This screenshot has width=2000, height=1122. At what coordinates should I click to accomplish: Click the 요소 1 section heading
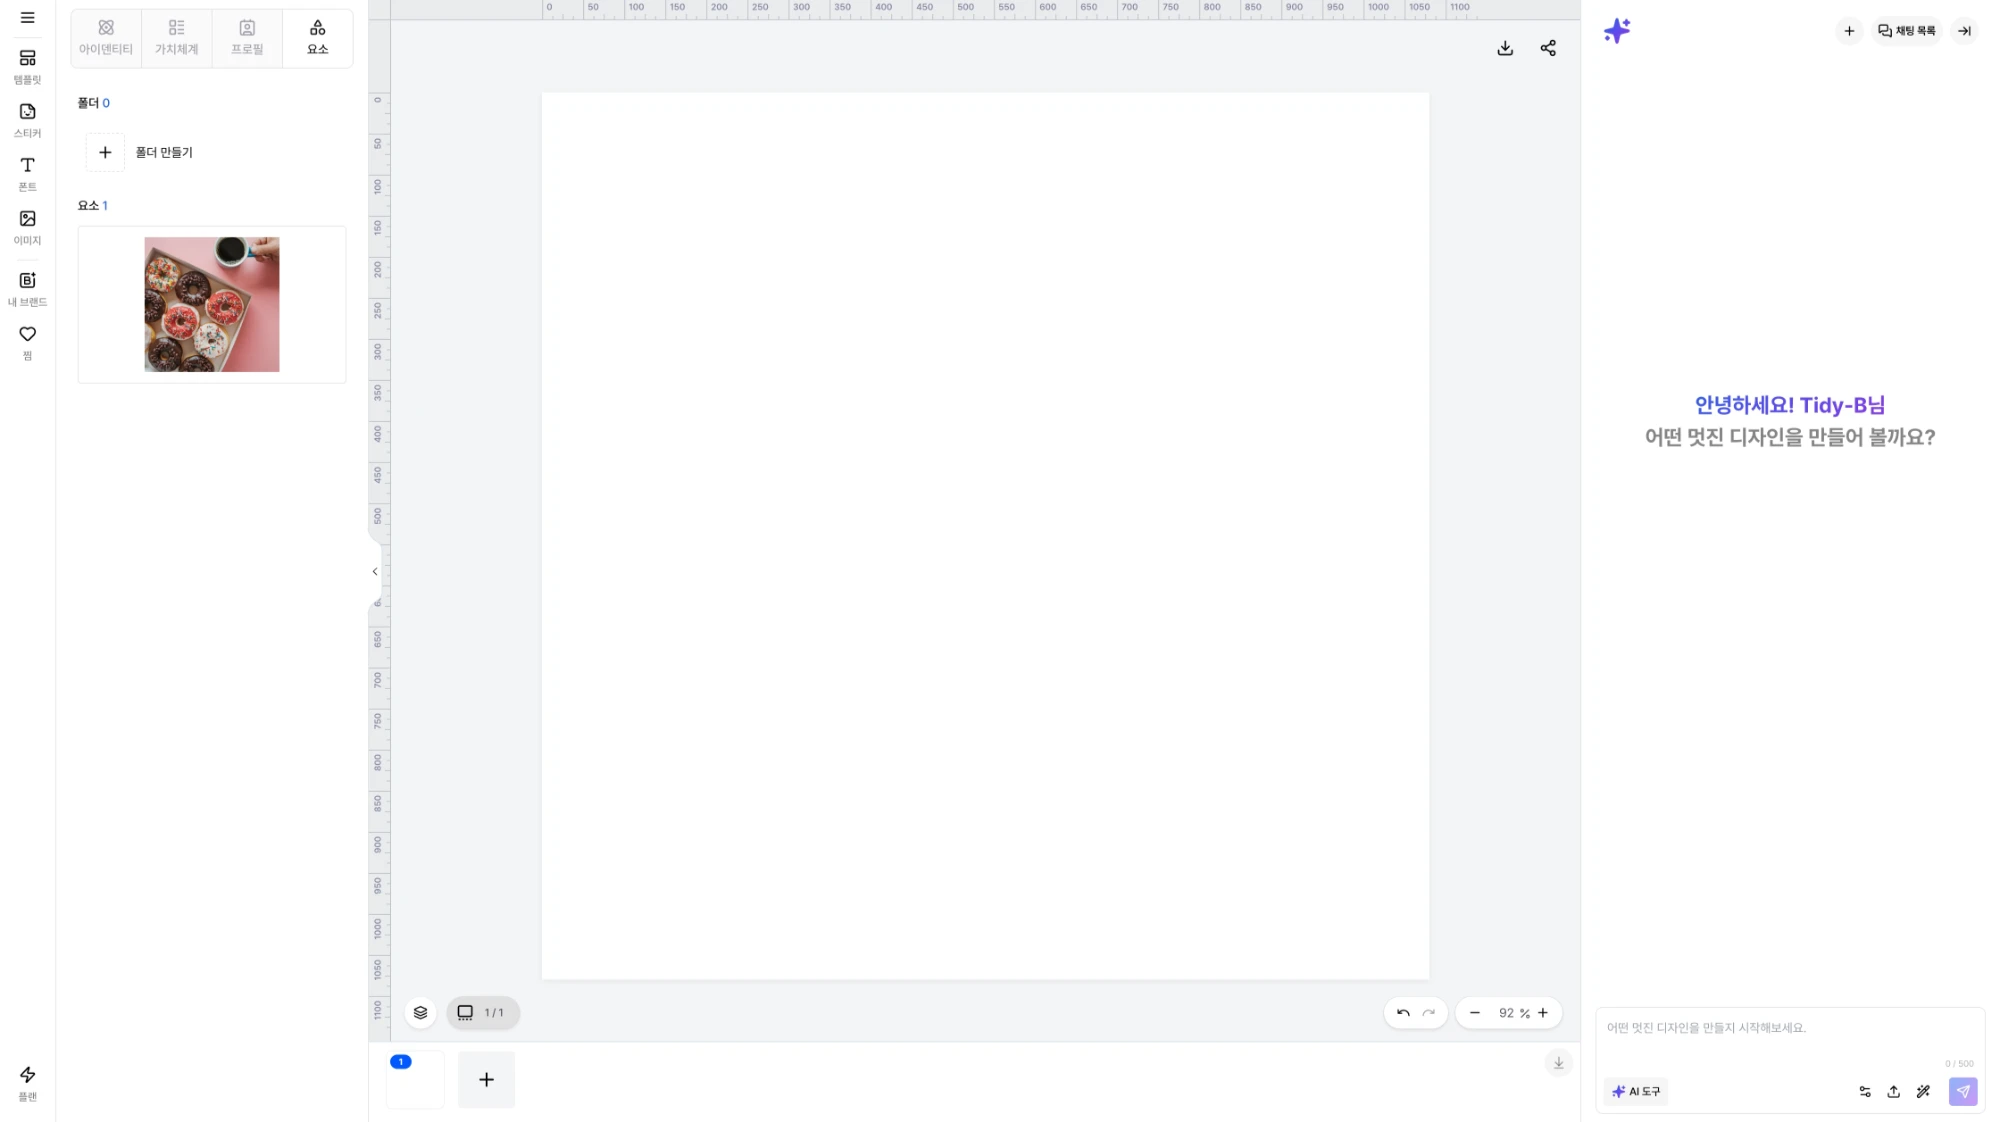point(93,205)
